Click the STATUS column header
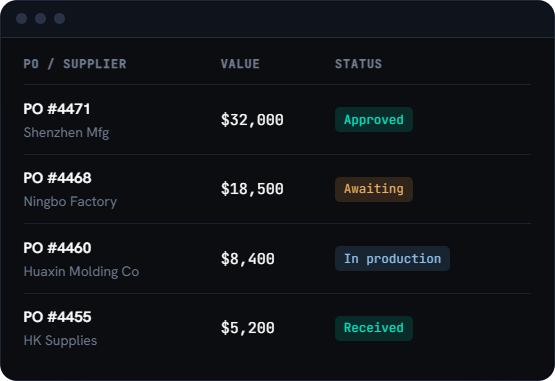The width and height of the screenshot is (555, 381). (x=358, y=64)
